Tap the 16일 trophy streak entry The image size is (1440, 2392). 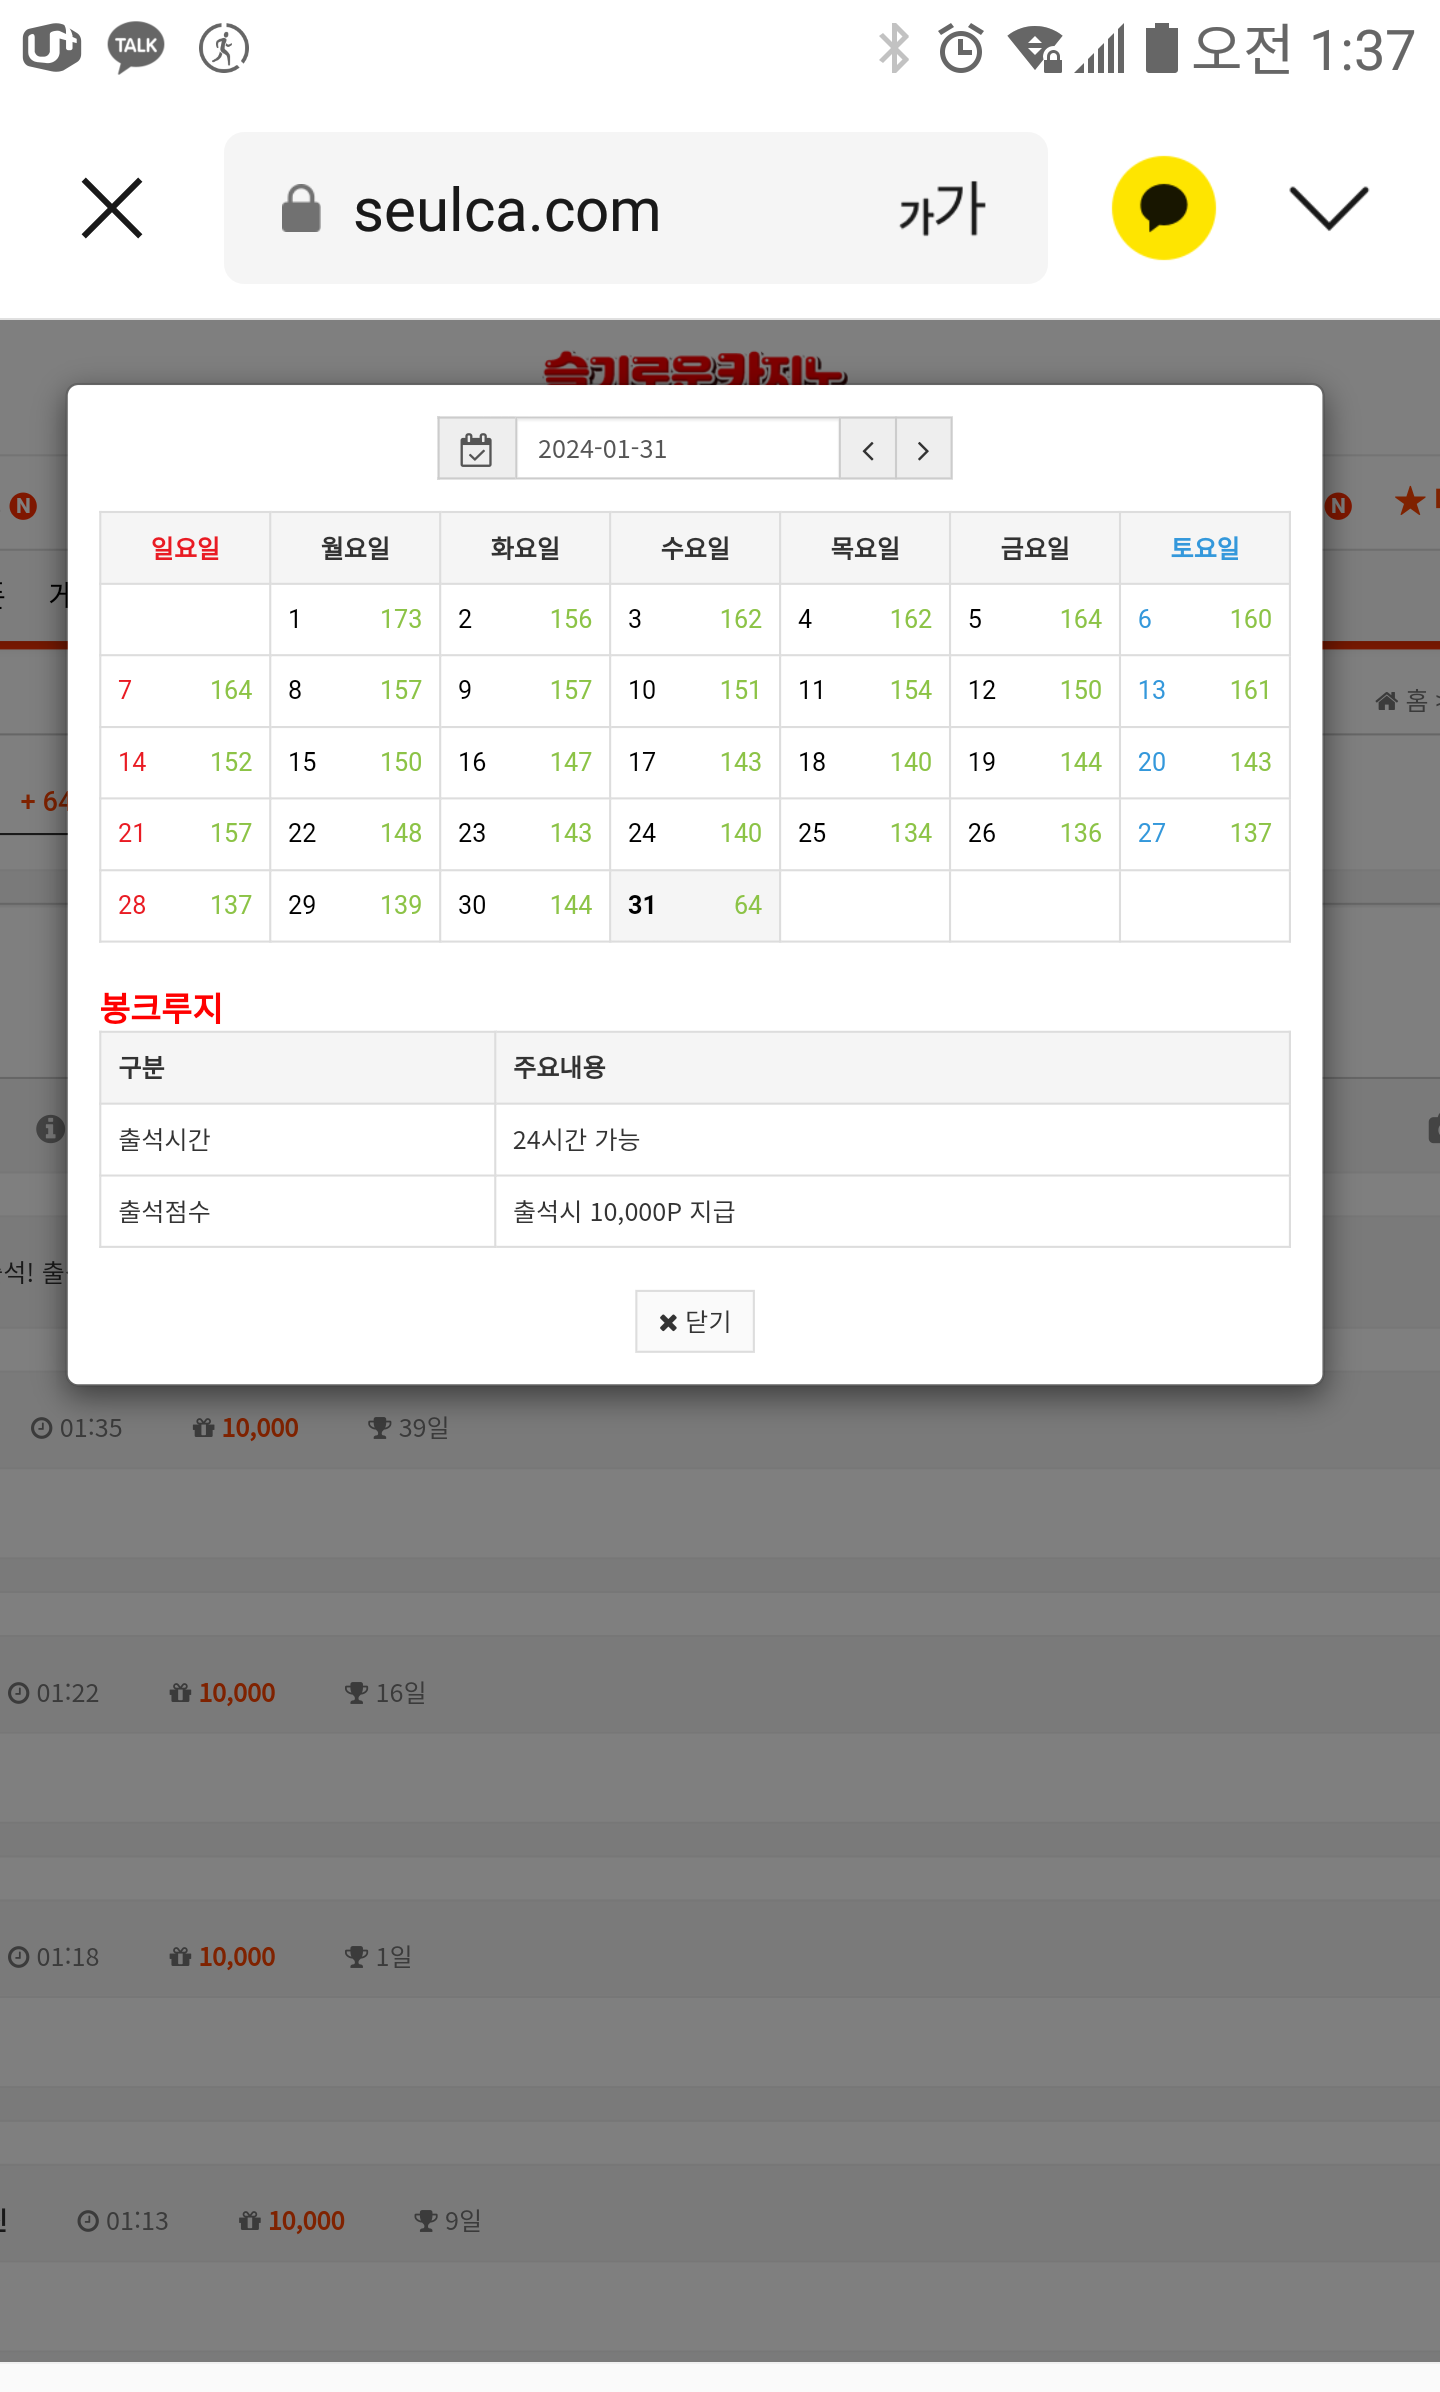pos(385,1693)
